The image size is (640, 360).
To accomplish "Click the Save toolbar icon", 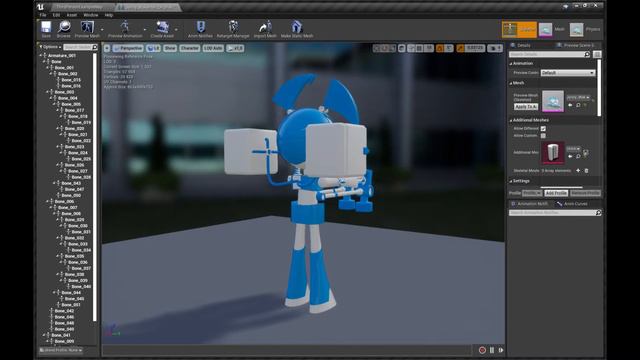I will 46,28.
